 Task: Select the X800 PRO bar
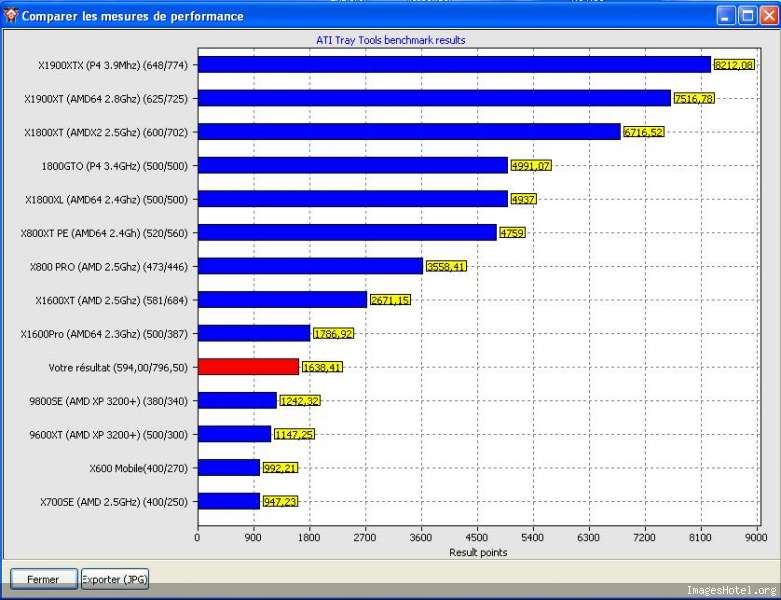click(310, 266)
